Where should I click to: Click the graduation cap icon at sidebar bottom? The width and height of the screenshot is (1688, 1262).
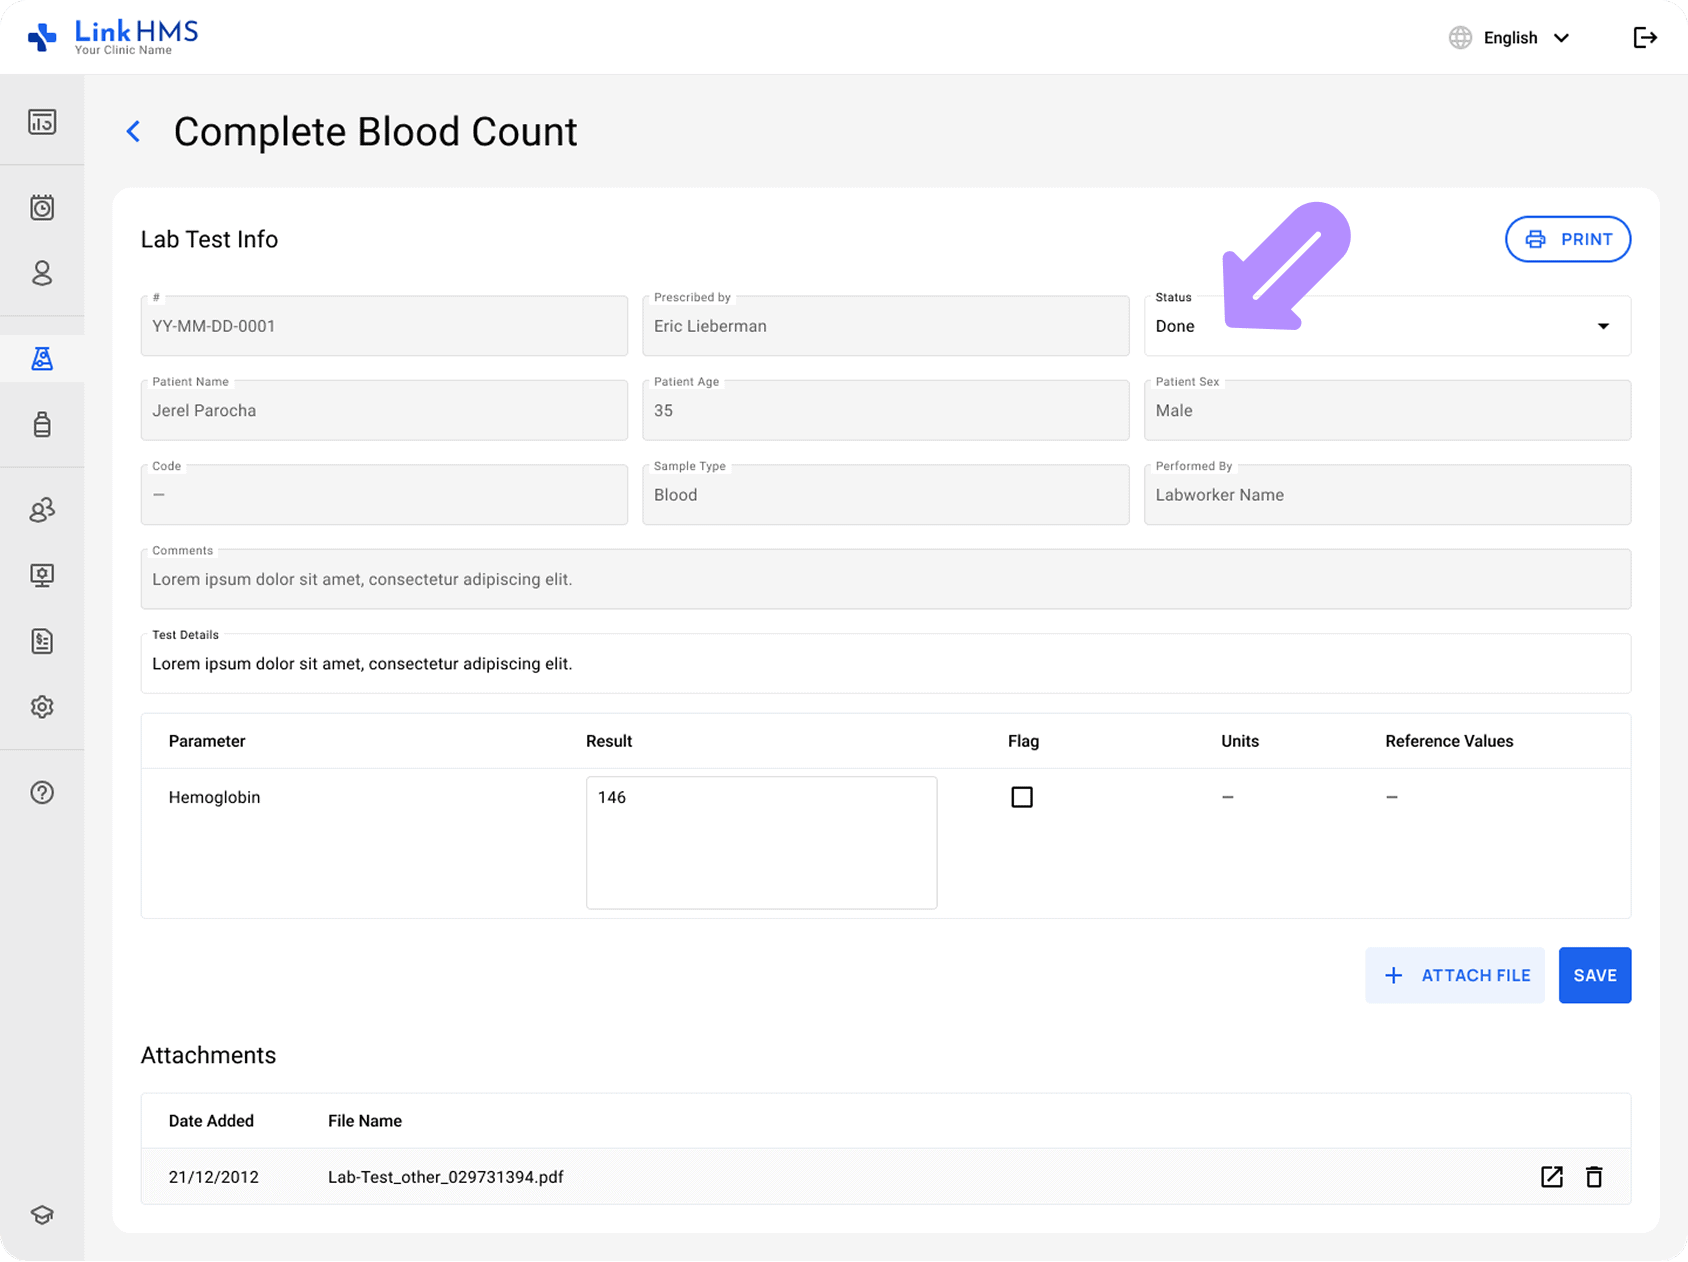[42, 1214]
